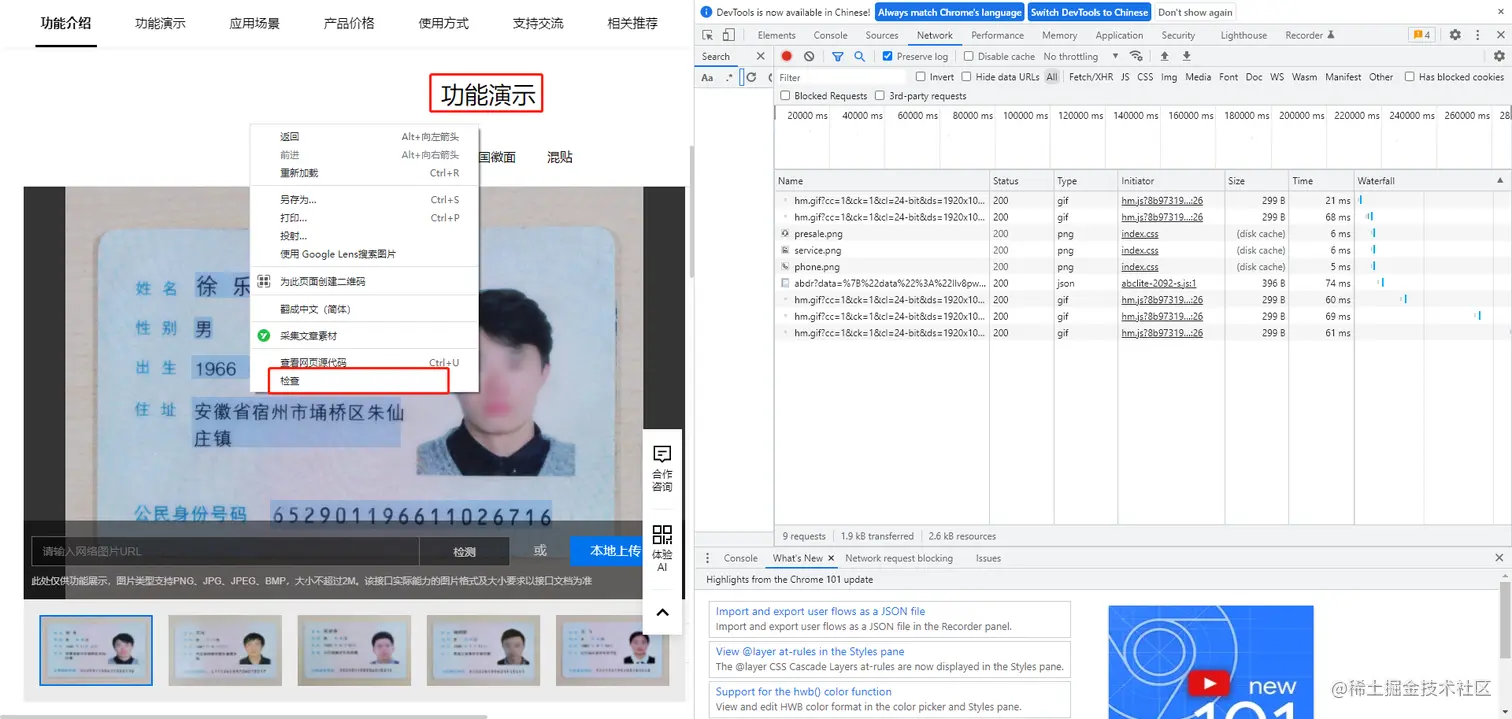Switch to the Console tab in top bar
Viewport: 1512px width, 719px height.
[x=831, y=35]
